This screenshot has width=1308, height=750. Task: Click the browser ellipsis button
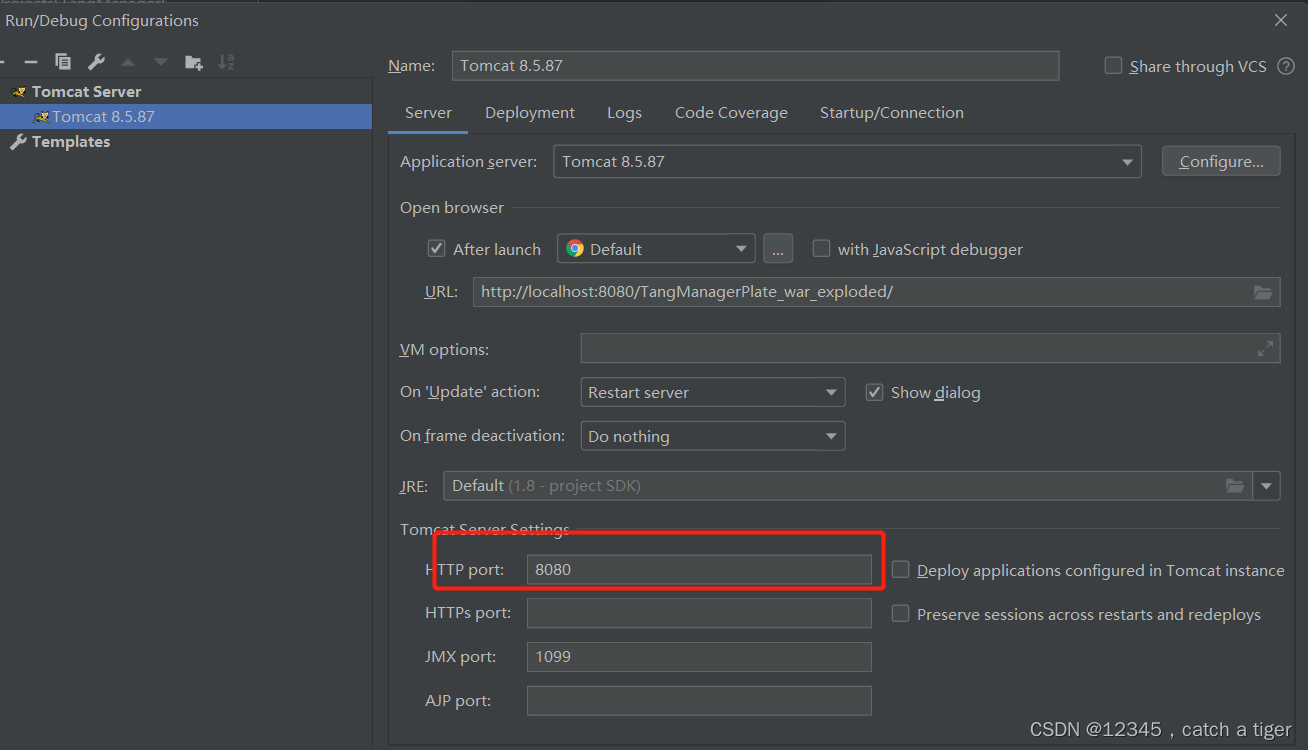[778, 249]
